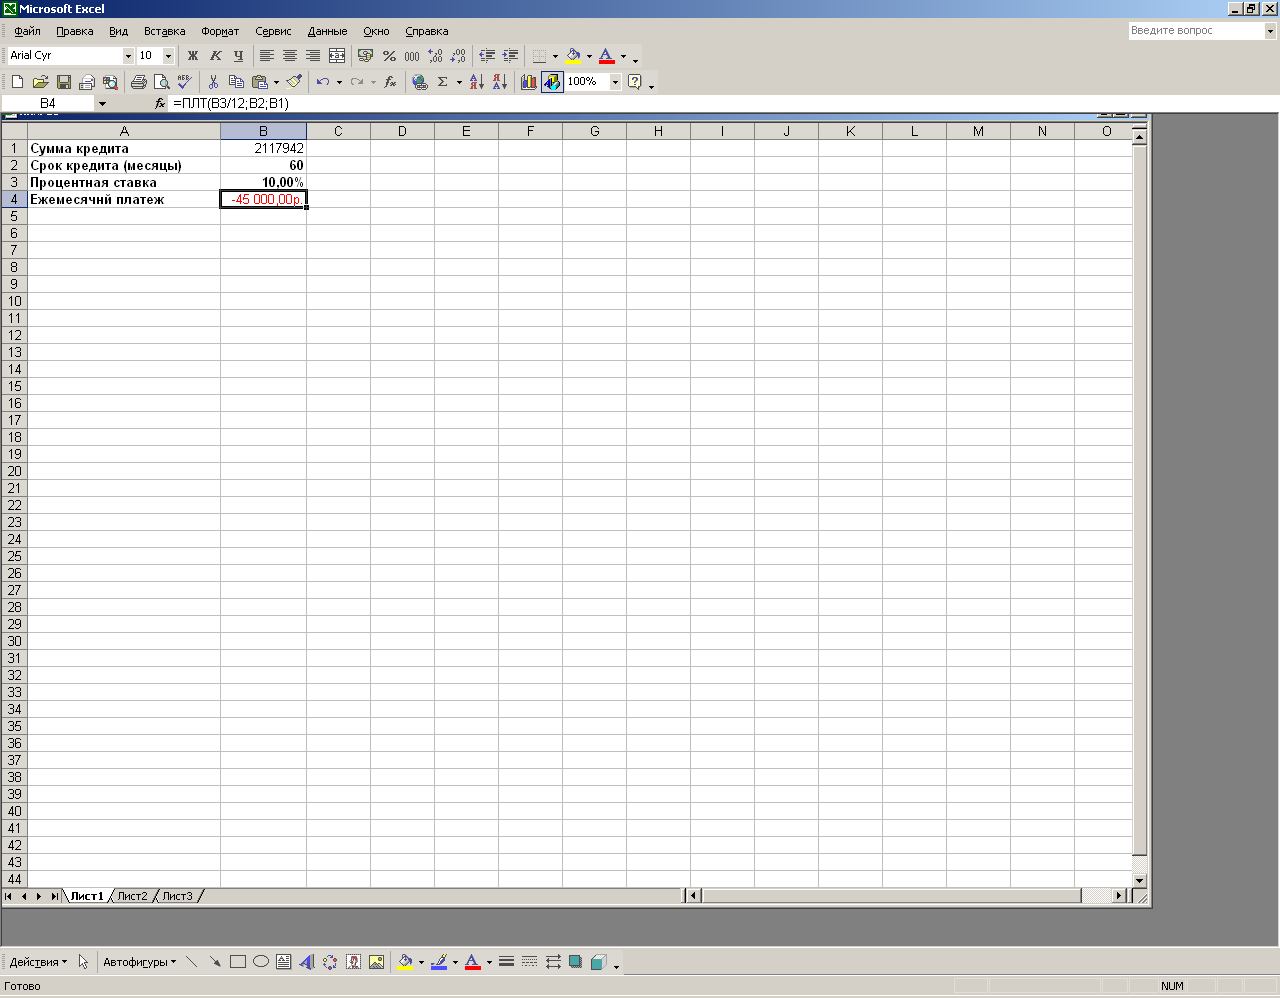Apply currency style icon

pyautogui.click(x=365, y=56)
